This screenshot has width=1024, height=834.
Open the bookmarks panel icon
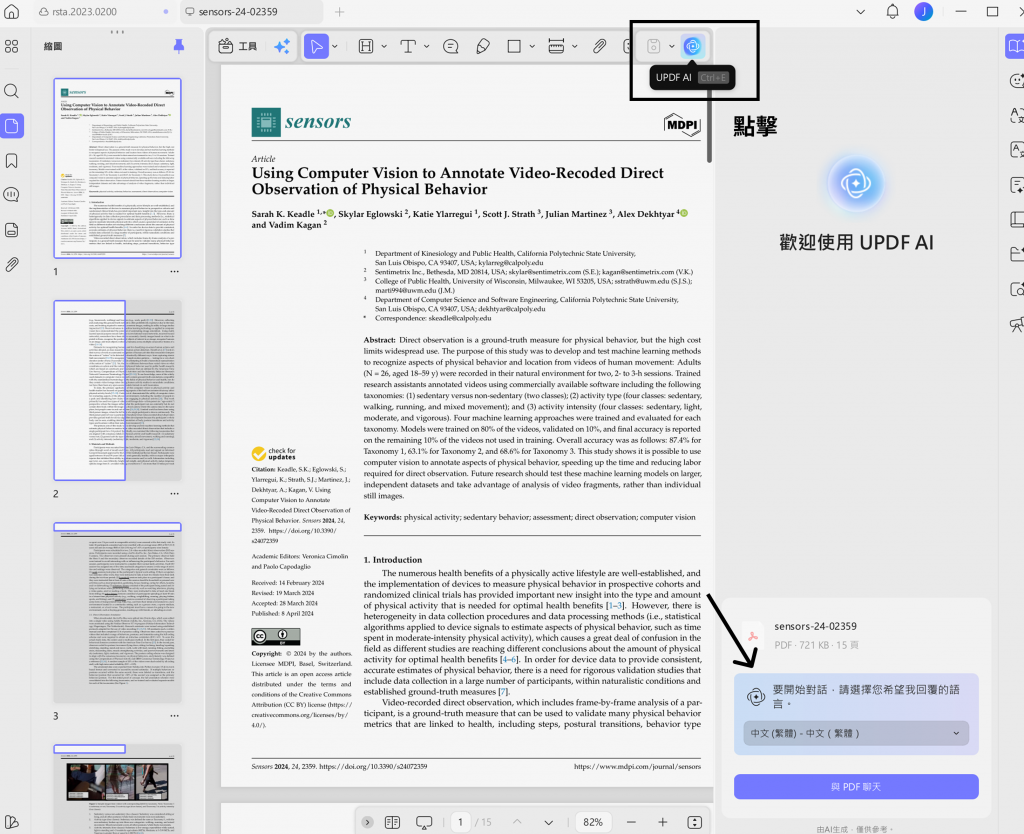point(12,161)
